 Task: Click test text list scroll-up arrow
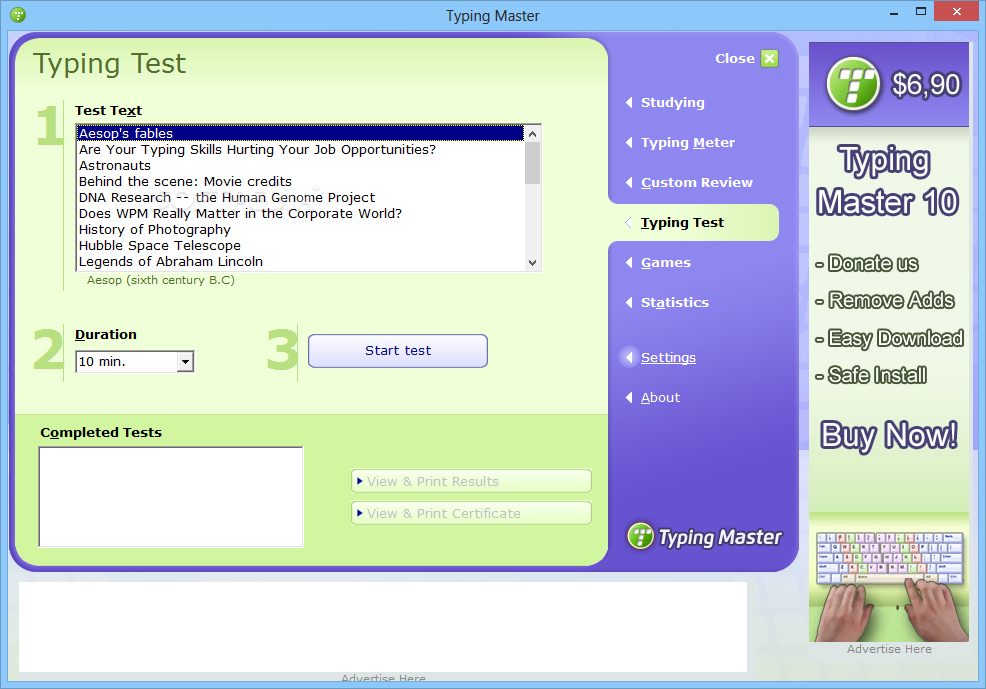point(533,133)
